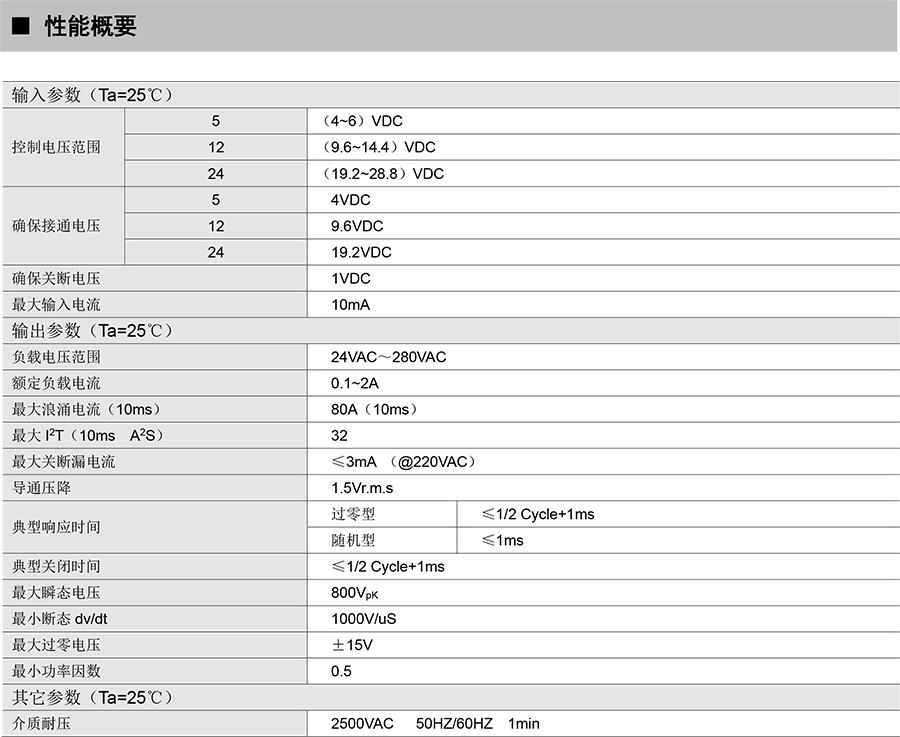Click the 过零型 response type cell

(x=353, y=514)
